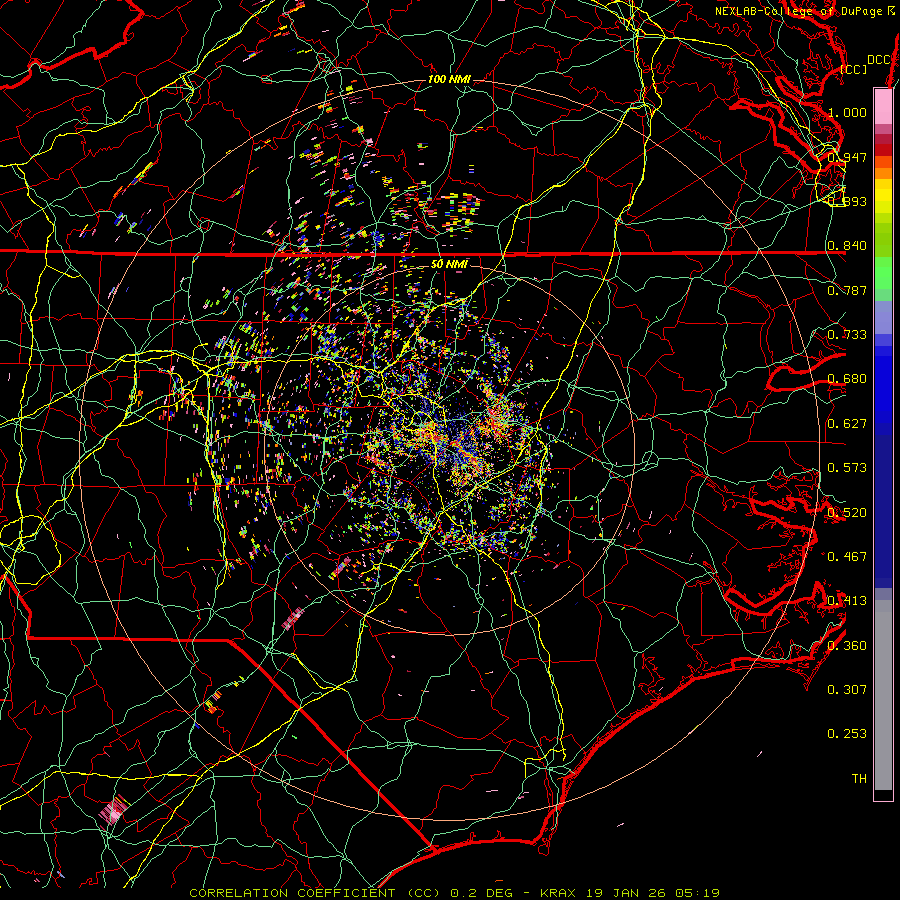Viewport: 900px width, 900px height.
Task: Click the 100 NMI range ring label
Action: pos(448,79)
